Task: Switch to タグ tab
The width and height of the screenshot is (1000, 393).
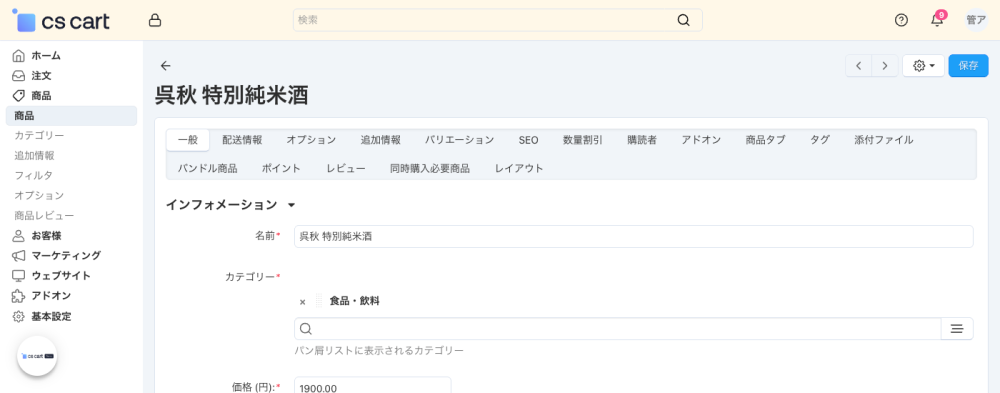Action: pos(820,140)
